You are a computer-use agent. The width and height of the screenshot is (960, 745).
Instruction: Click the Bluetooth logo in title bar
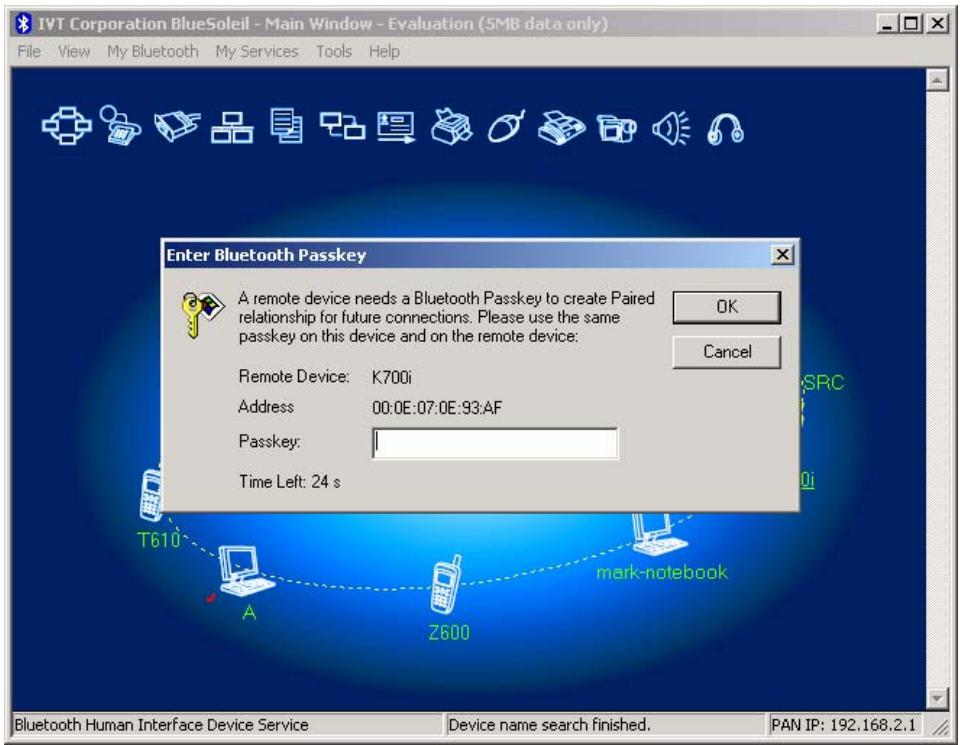tap(23, 24)
